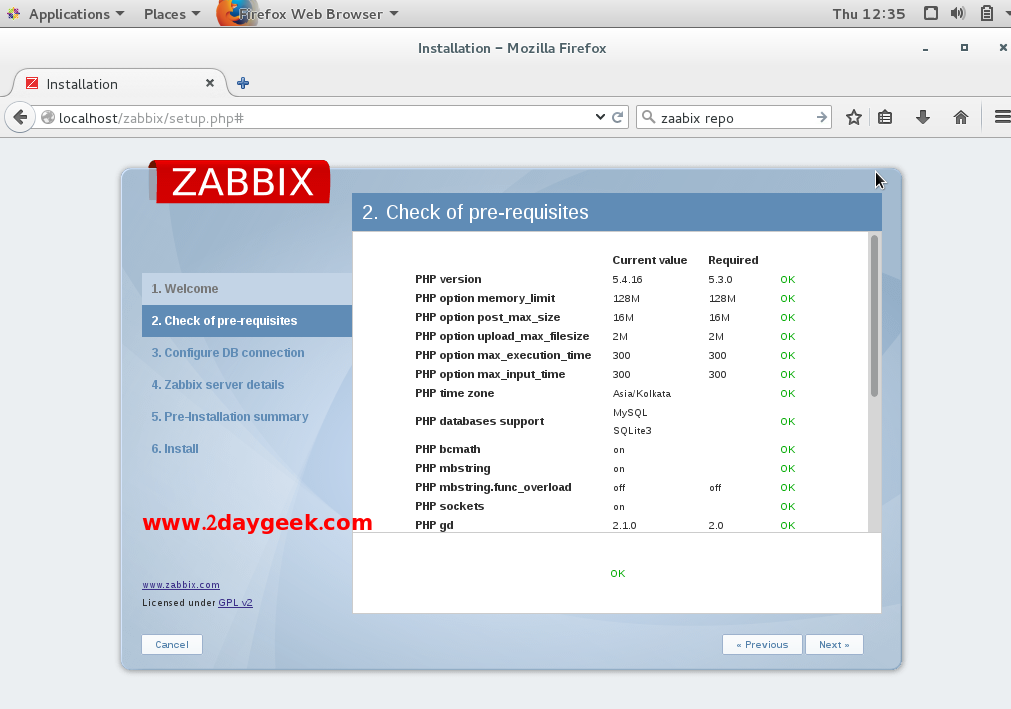Screen dimensions: 1011x709
Task: Click the overall OK status below the list
Action: coord(618,574)
